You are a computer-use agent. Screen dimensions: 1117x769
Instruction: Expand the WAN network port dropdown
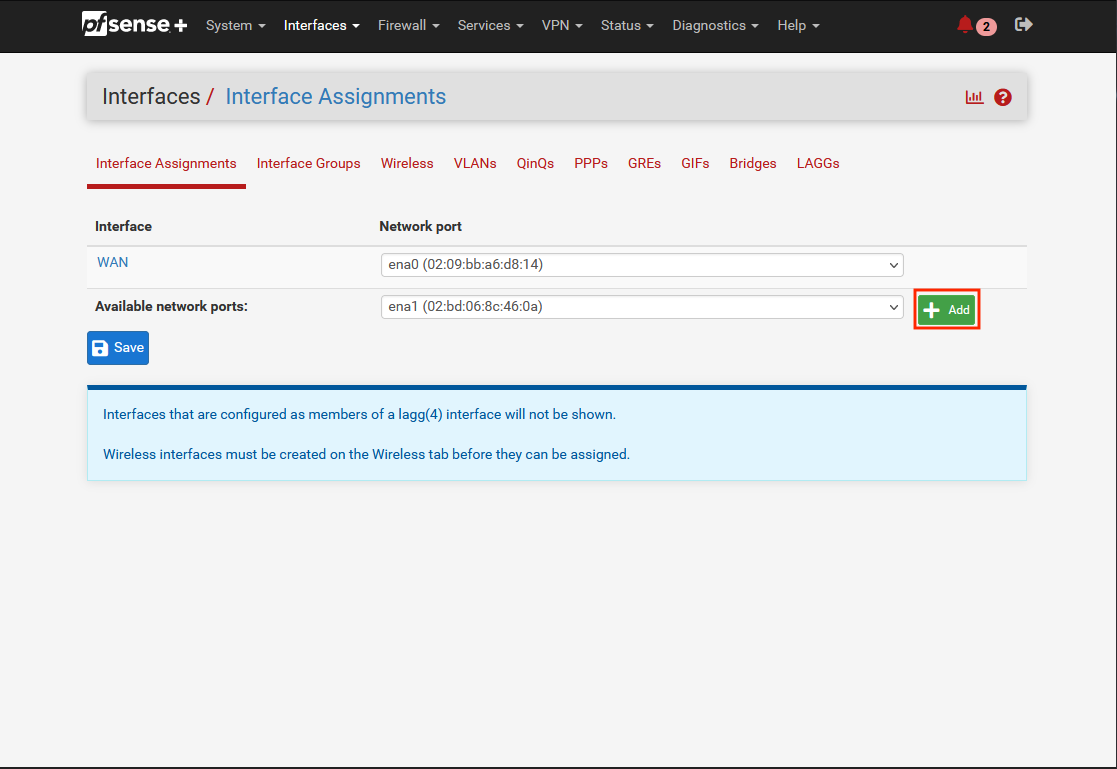click(641, 265)
